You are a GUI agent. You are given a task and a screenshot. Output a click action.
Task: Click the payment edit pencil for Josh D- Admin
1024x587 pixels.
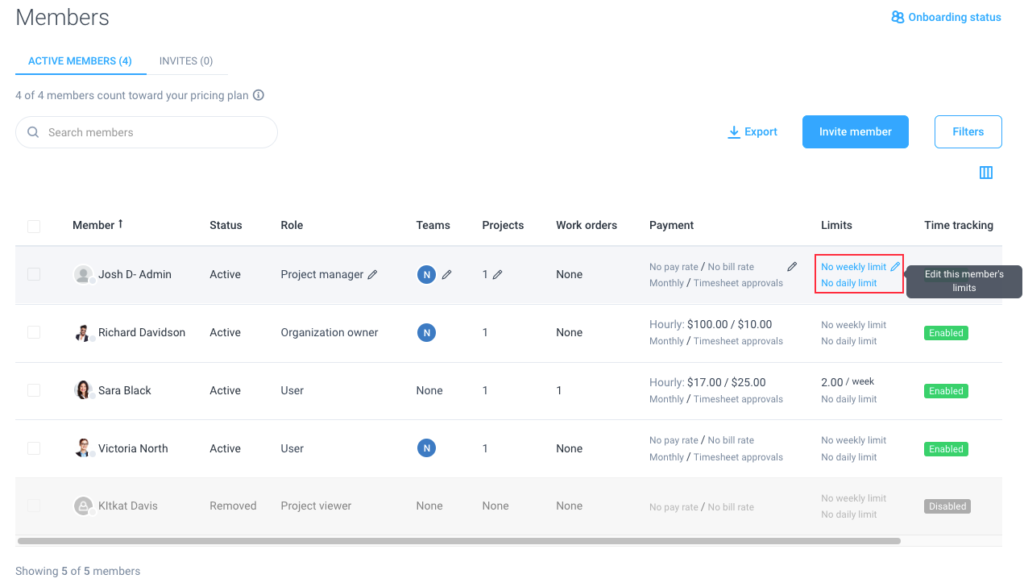click(x=792, y=268)
